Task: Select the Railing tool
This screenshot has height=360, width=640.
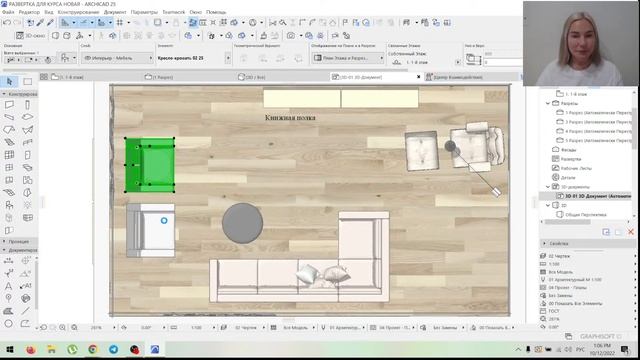Action: pyautogui.click(x=27, y=142)
